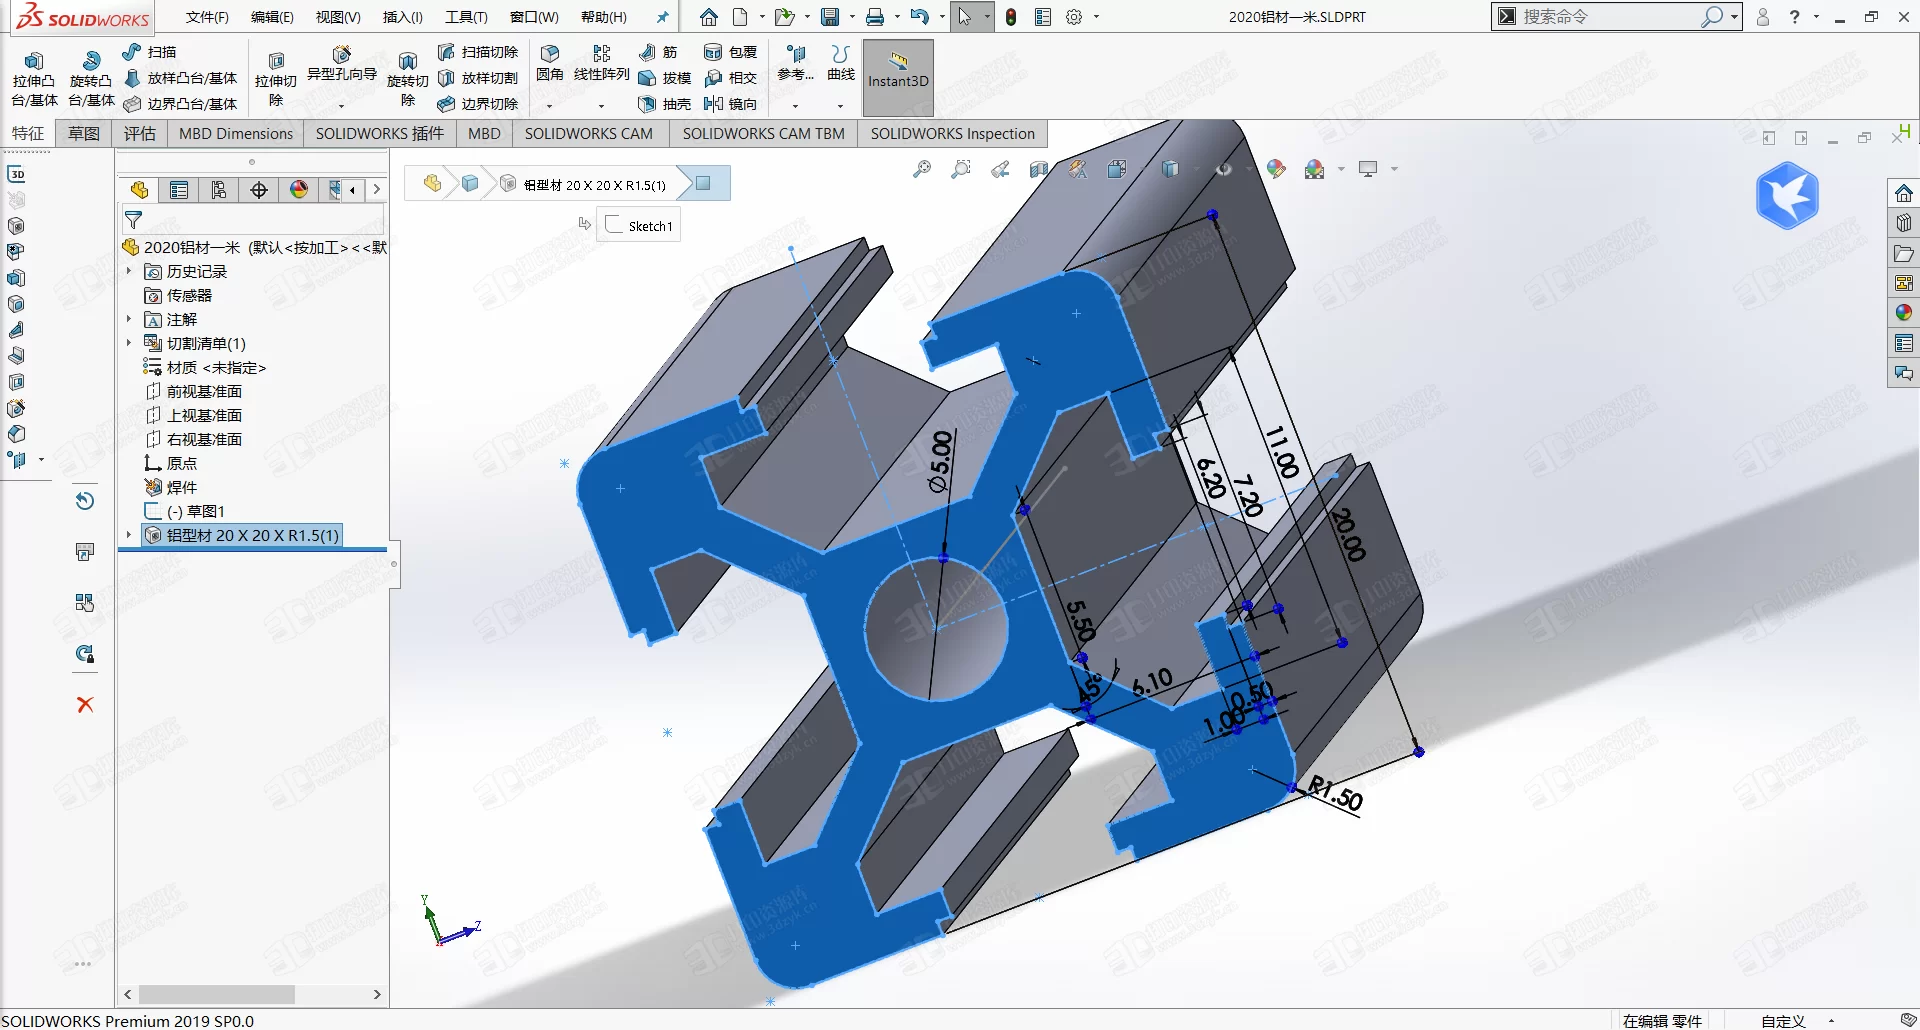
Task: Select the Sweep (扫描) feature
Action: point(150,52)
